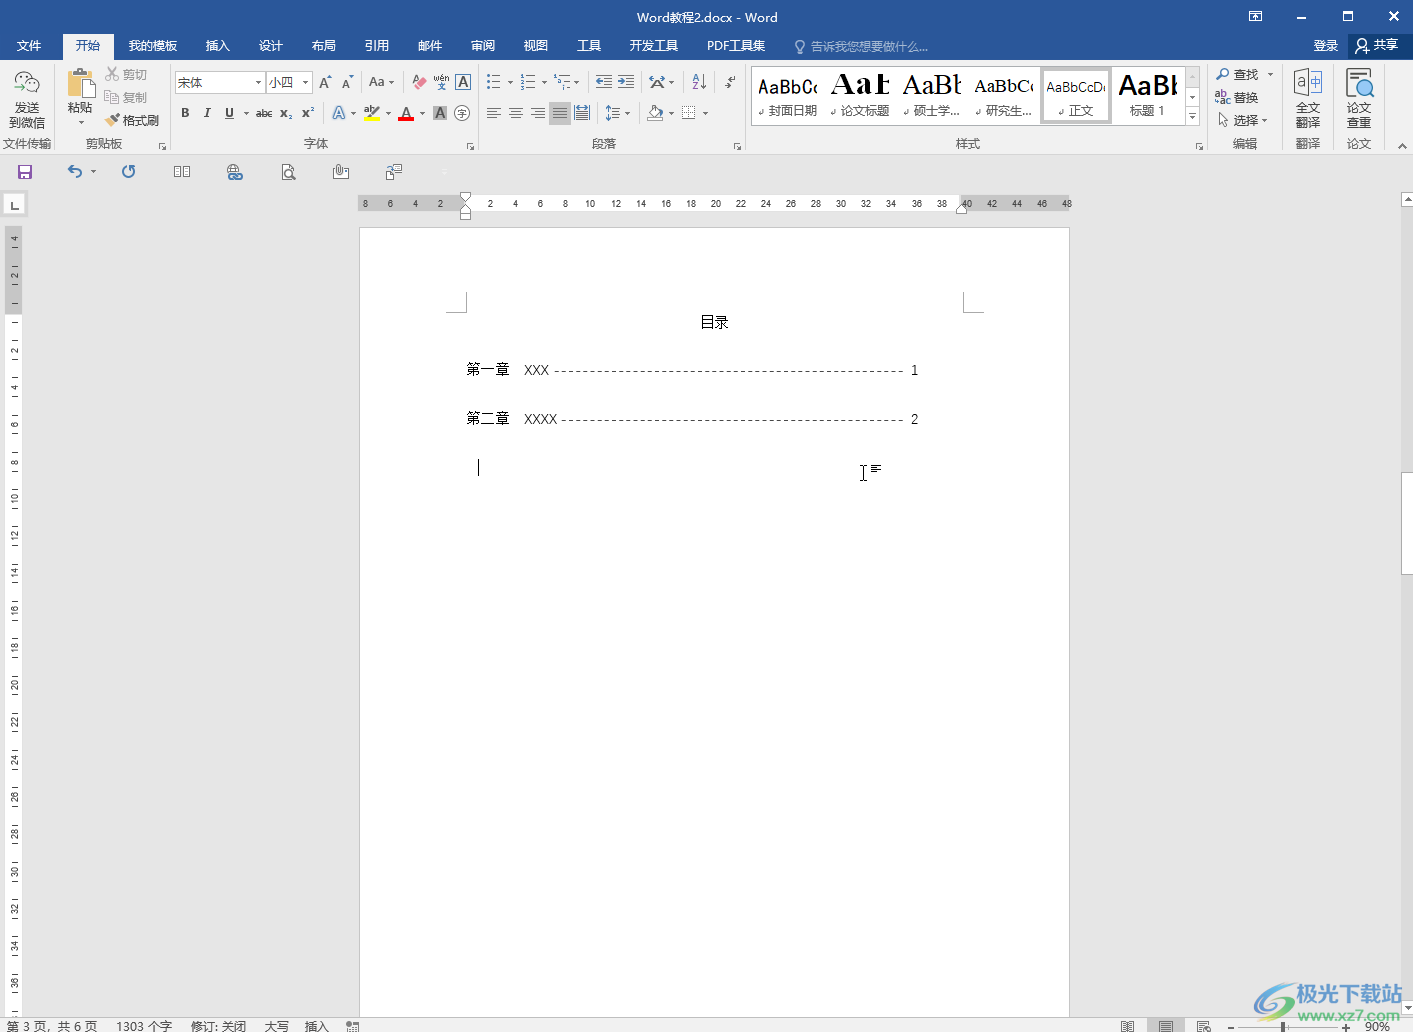This screenshot has width=1413, height=1032.
Task: Switch to the 插入 (Insert) tab
Action: point(218,46)
